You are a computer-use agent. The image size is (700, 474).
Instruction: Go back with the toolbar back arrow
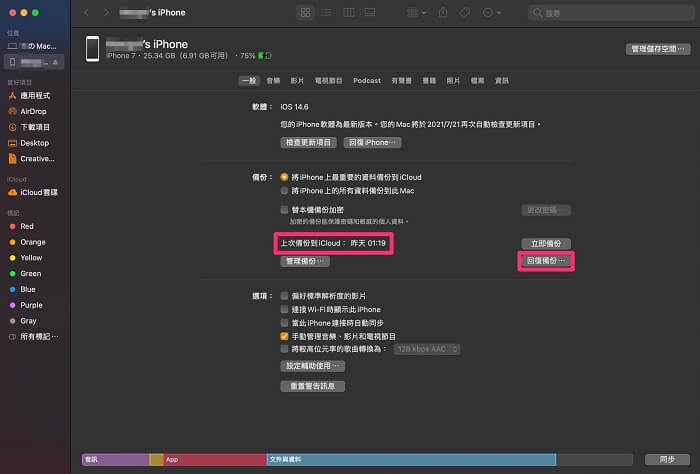(x=86, y=12)
